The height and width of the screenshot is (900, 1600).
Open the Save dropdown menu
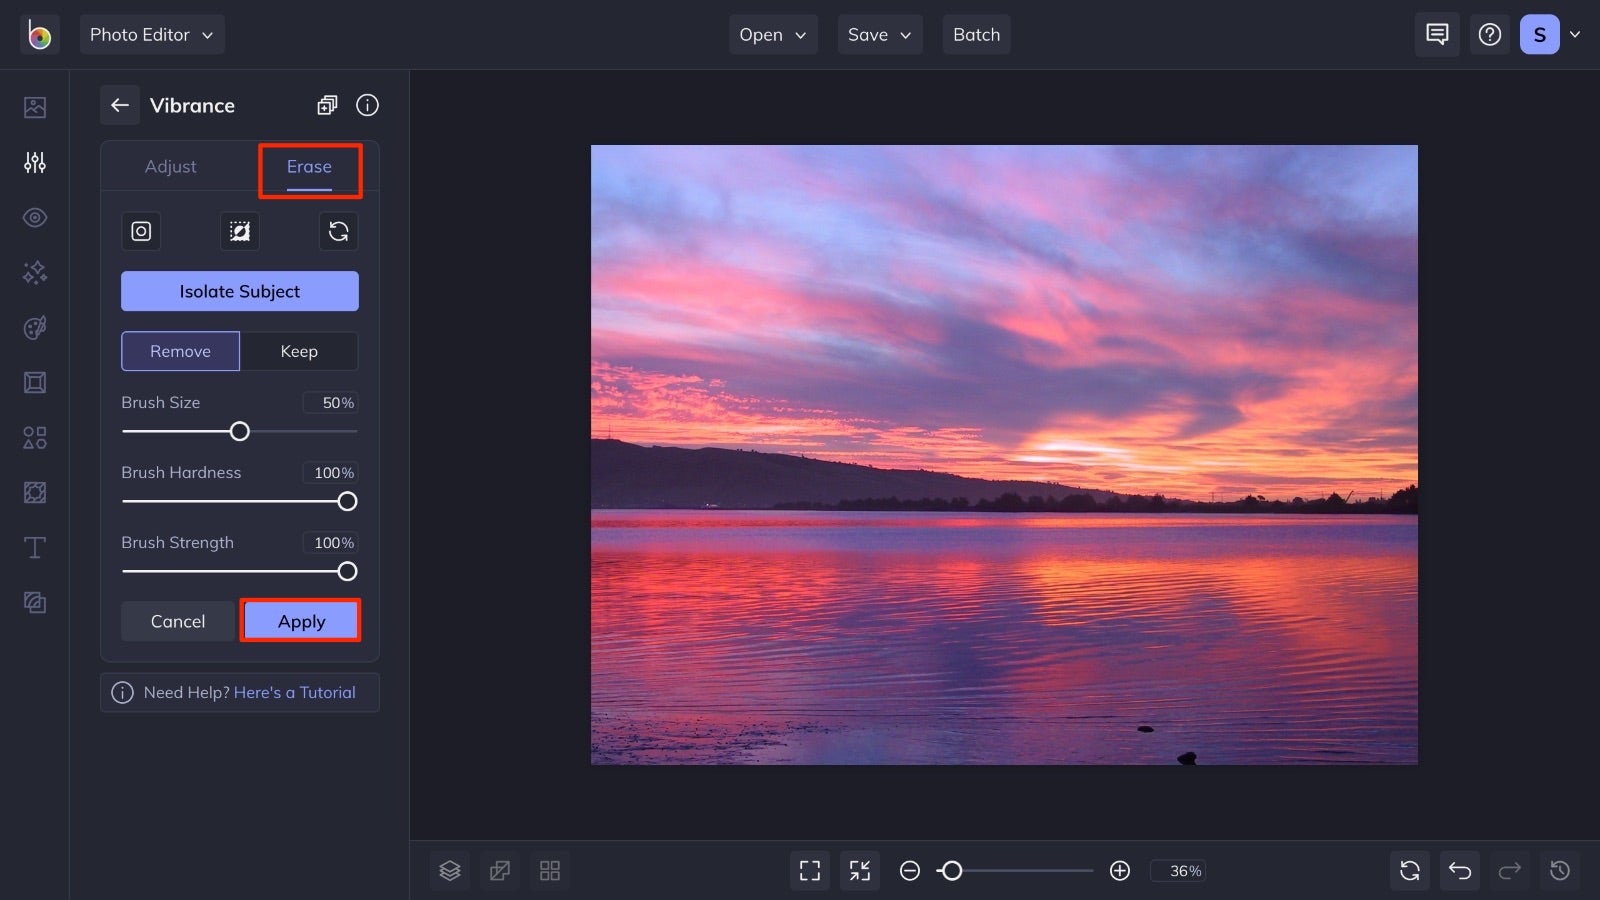(x=879, y=34)
